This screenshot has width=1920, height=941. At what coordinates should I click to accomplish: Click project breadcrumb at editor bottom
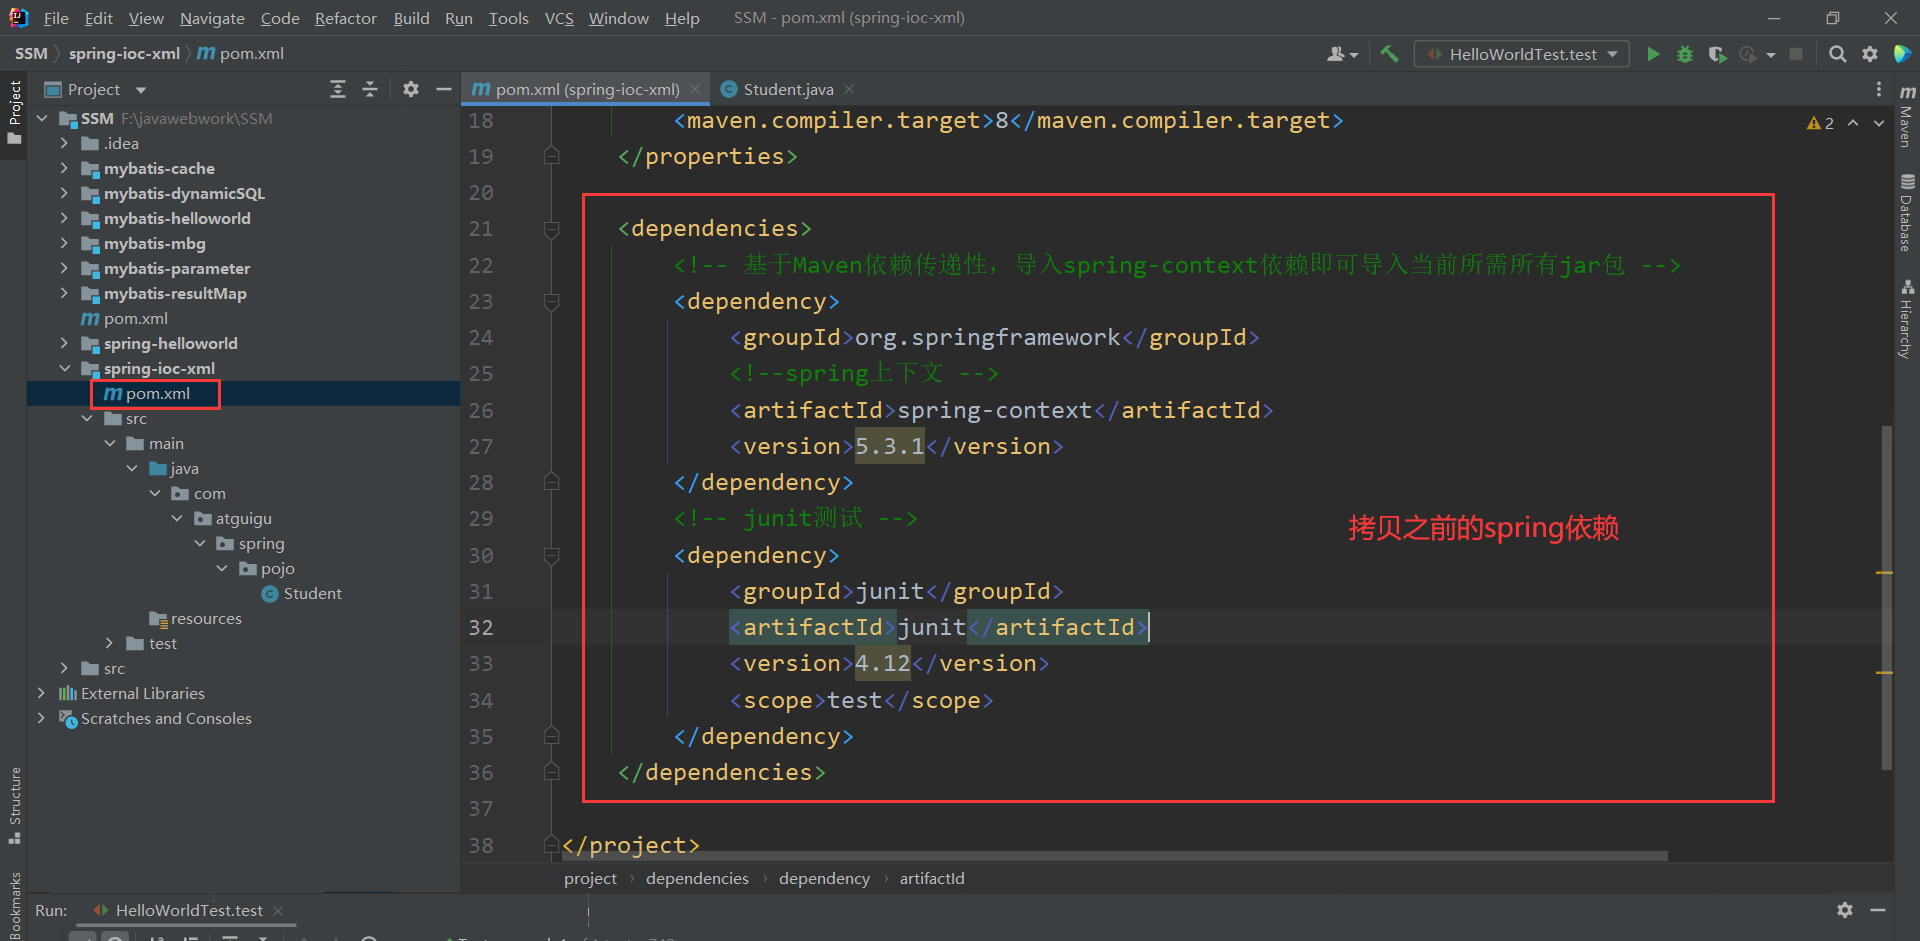pyautogui.click(x=590, y=878)
